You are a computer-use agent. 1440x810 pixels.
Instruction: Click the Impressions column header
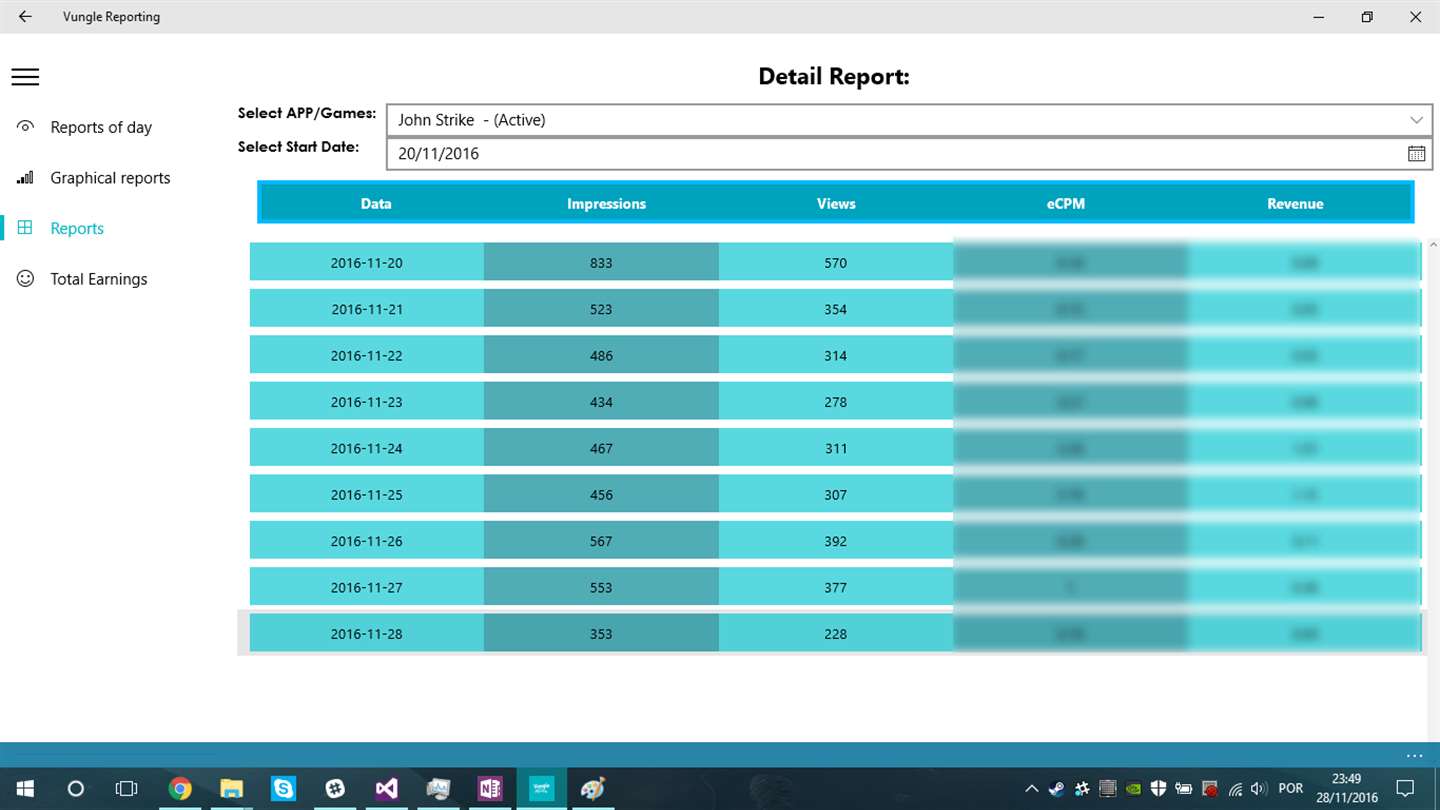tap(606, 203)
